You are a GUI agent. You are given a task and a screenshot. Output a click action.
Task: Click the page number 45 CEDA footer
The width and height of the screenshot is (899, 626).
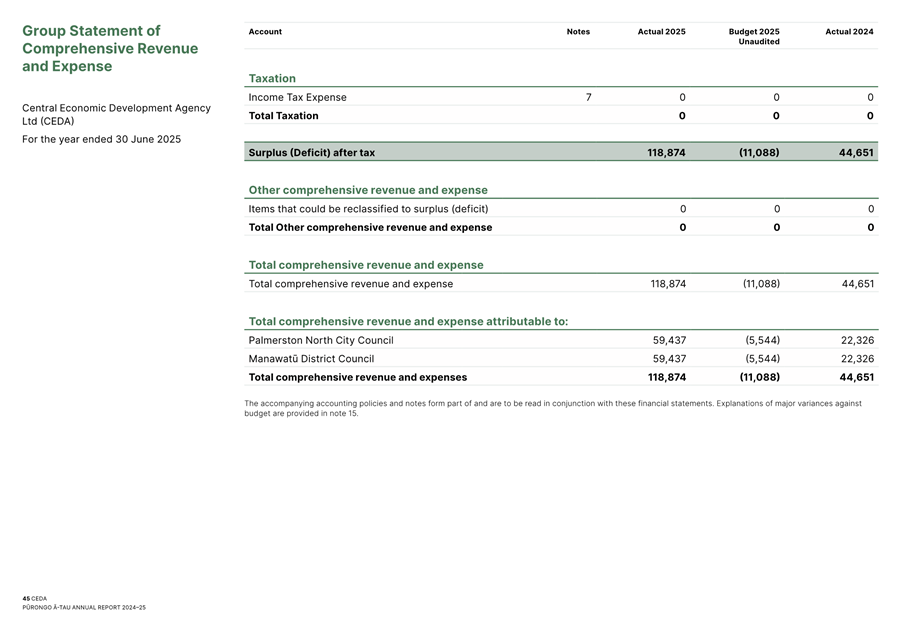(35, 598)
